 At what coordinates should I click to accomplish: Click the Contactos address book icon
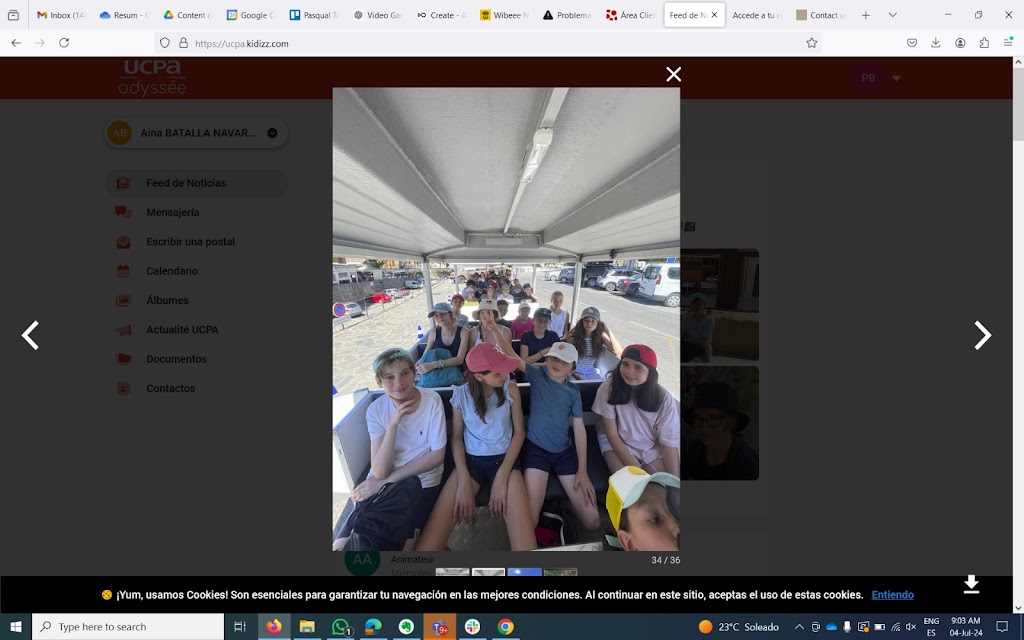point(123,389)
